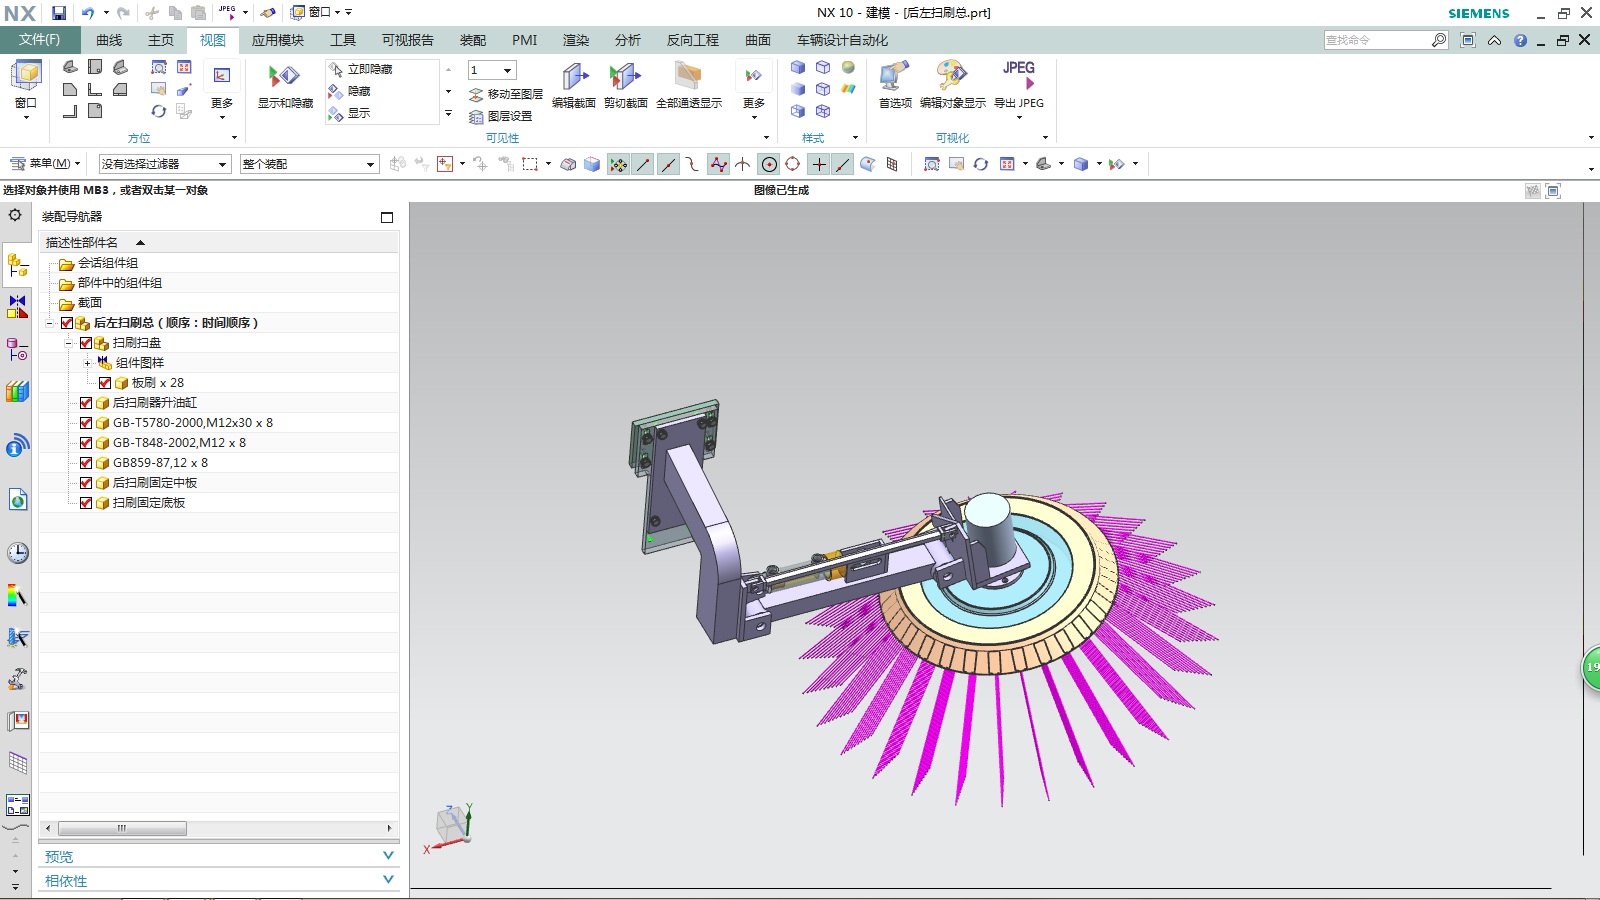
Task: Open Layer Settings (图层设置)
Action: pos(501,116)
